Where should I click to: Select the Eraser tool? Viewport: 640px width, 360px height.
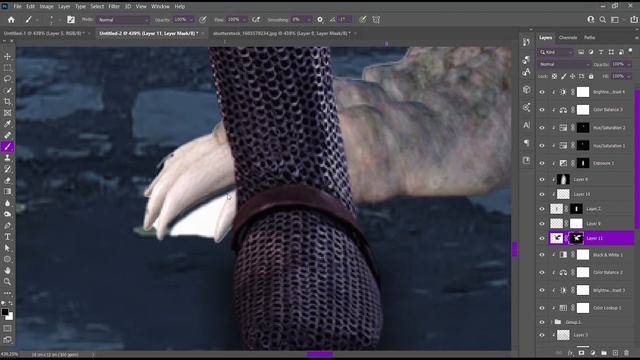[7, 180]
